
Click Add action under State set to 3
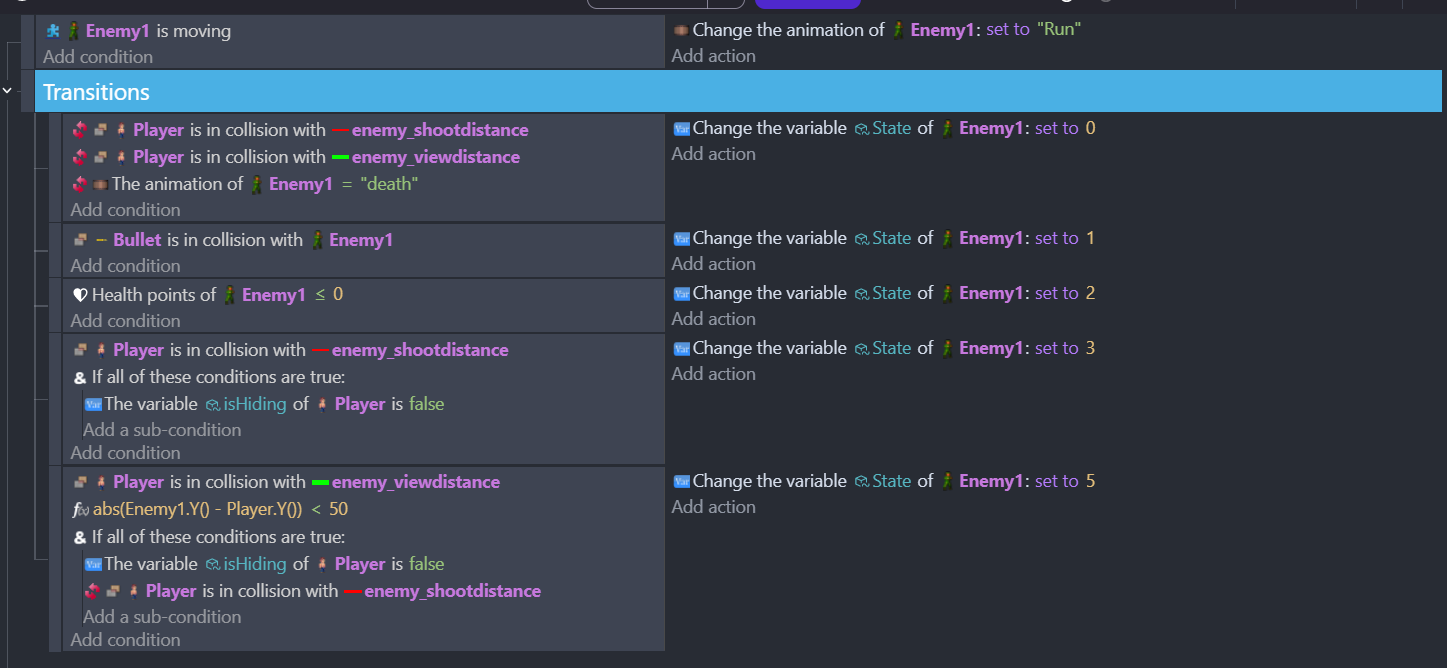tap(713, 374)
